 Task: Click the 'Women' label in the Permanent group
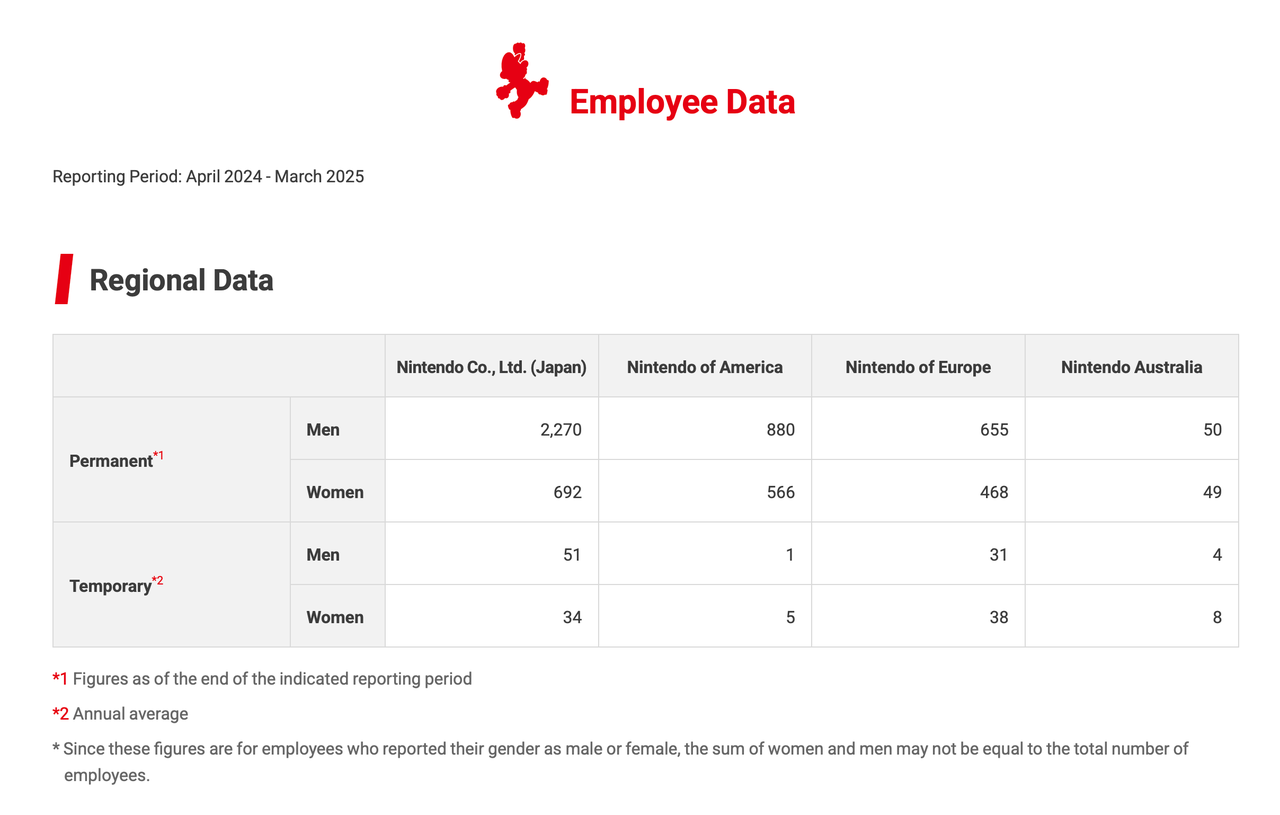pyautogui.click(x=335, y=492)
